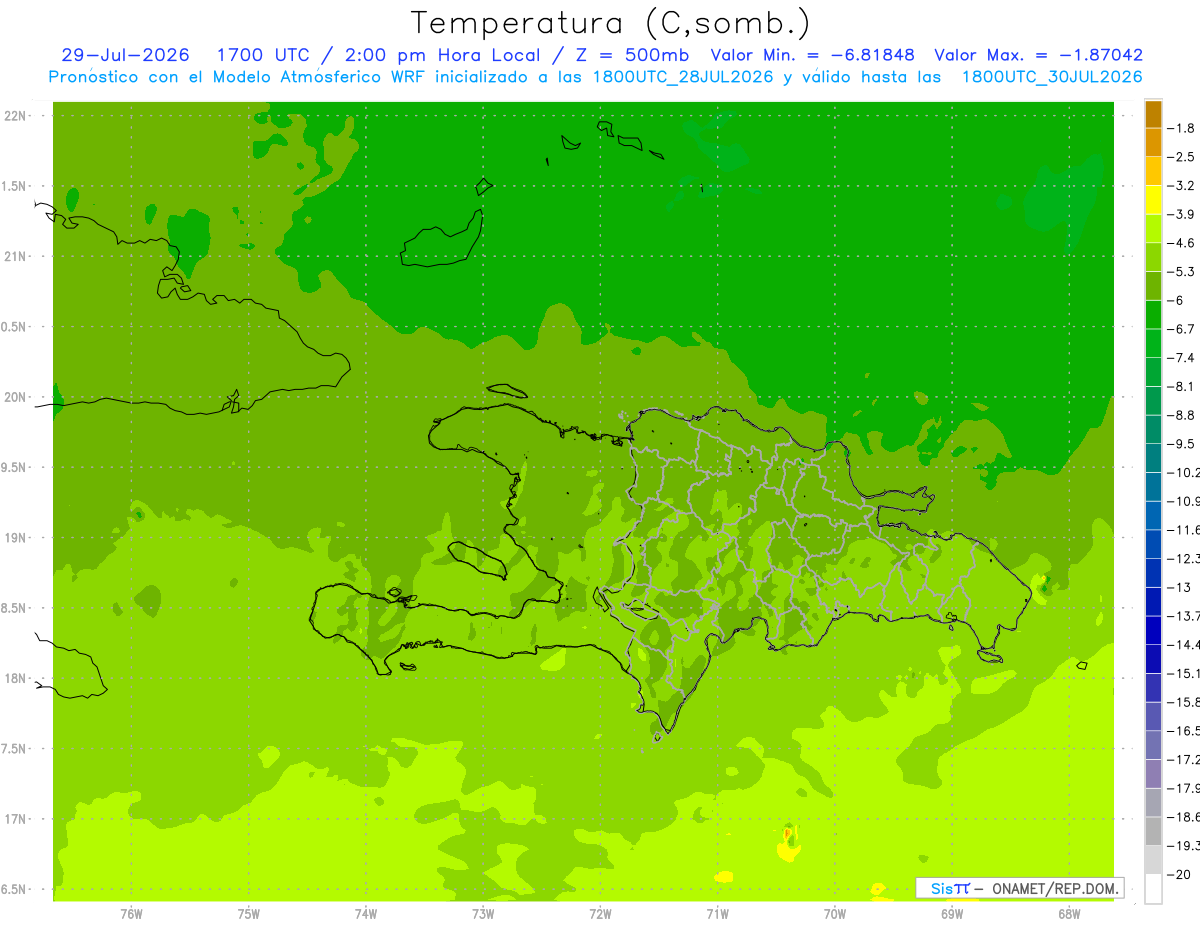Click legend color between -3.2 and -3.9

click(x=1153, y=200)
